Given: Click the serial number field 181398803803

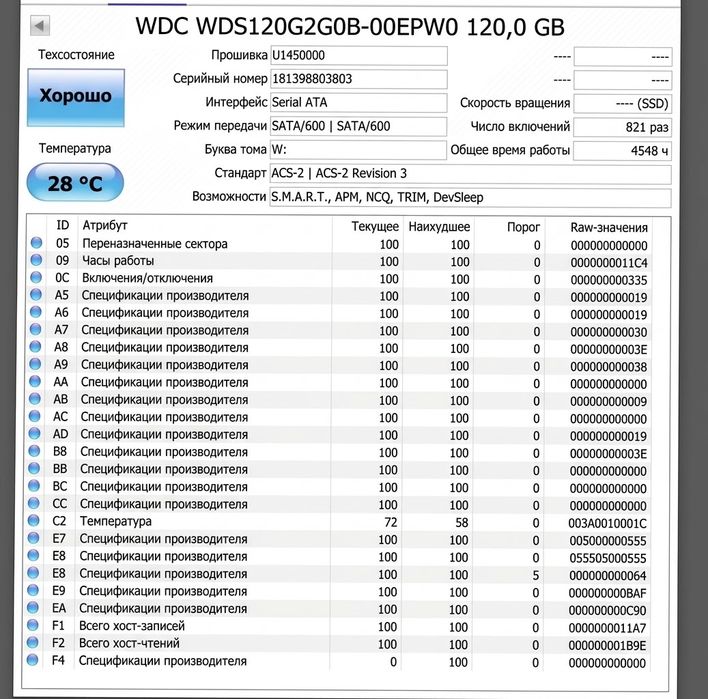Looking at the screenshot, I should click(x=359, y=79).
